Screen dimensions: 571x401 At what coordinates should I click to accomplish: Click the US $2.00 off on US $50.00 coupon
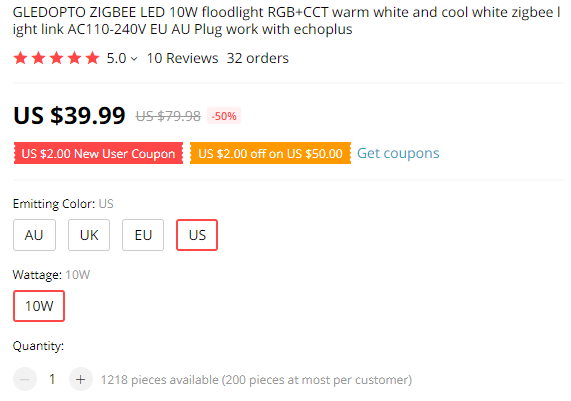click(270, 153)
